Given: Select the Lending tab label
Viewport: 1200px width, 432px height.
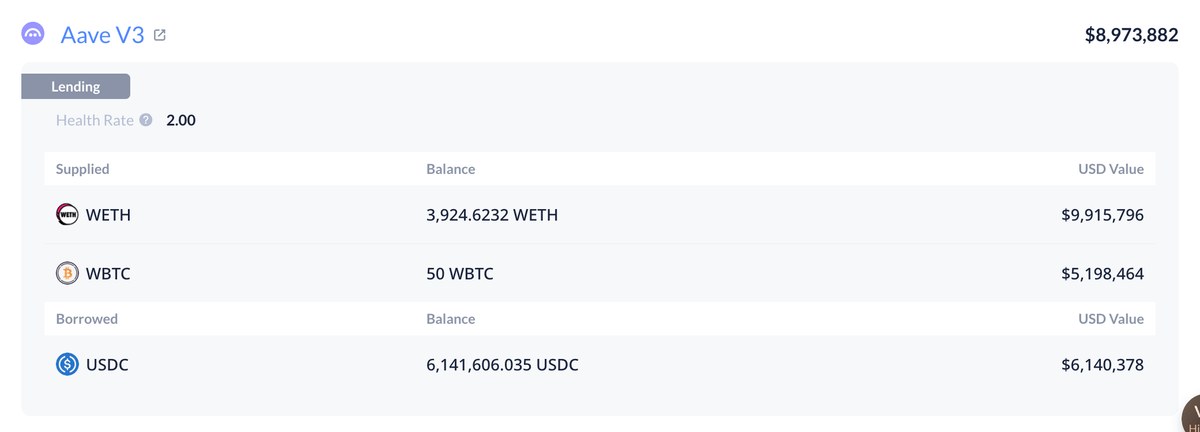Looking at the screenshot, I should pyautogui.click(x=76, y=87).
